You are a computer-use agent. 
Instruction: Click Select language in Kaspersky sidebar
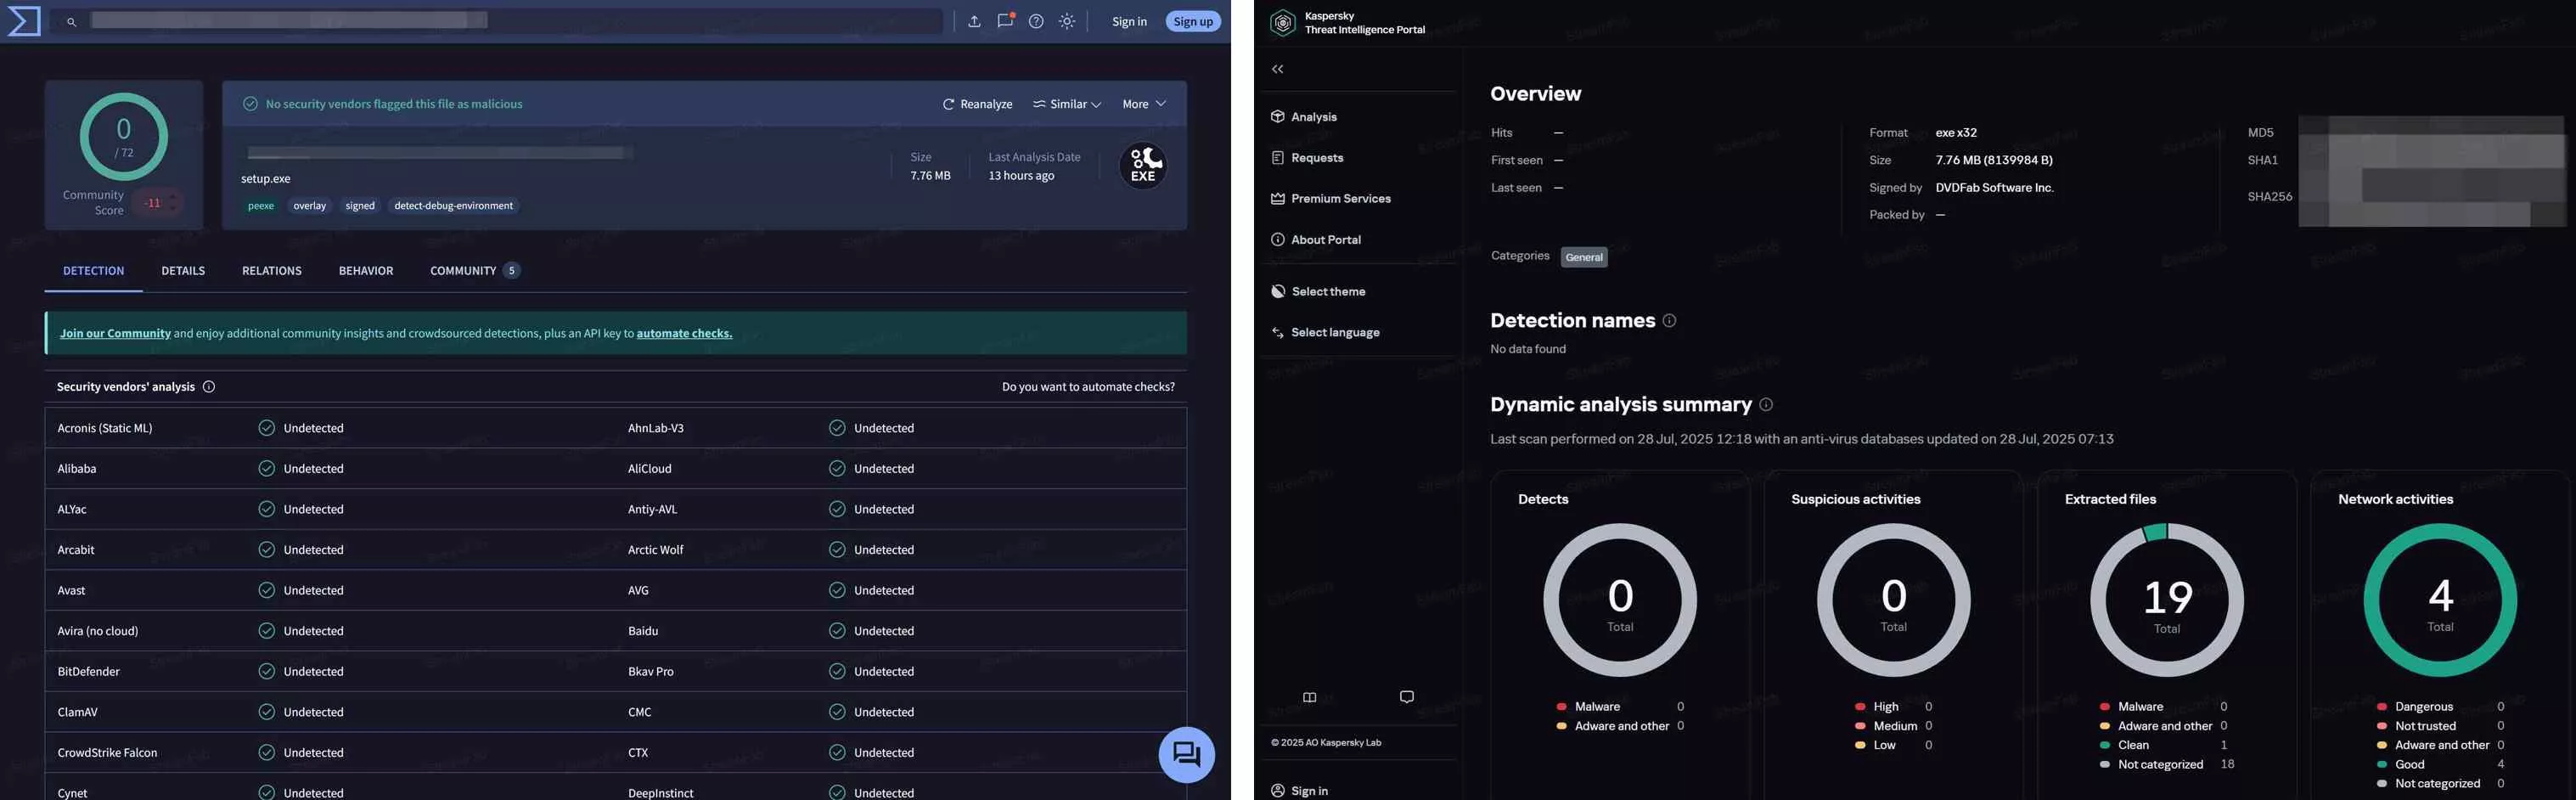1324,333
